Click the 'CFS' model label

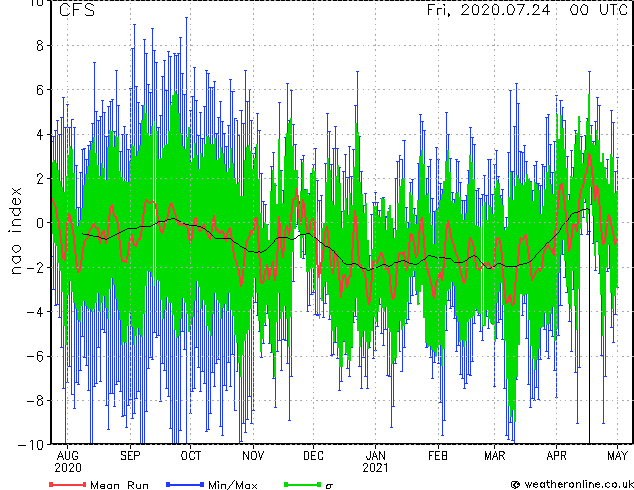click(x=77, y=10)
